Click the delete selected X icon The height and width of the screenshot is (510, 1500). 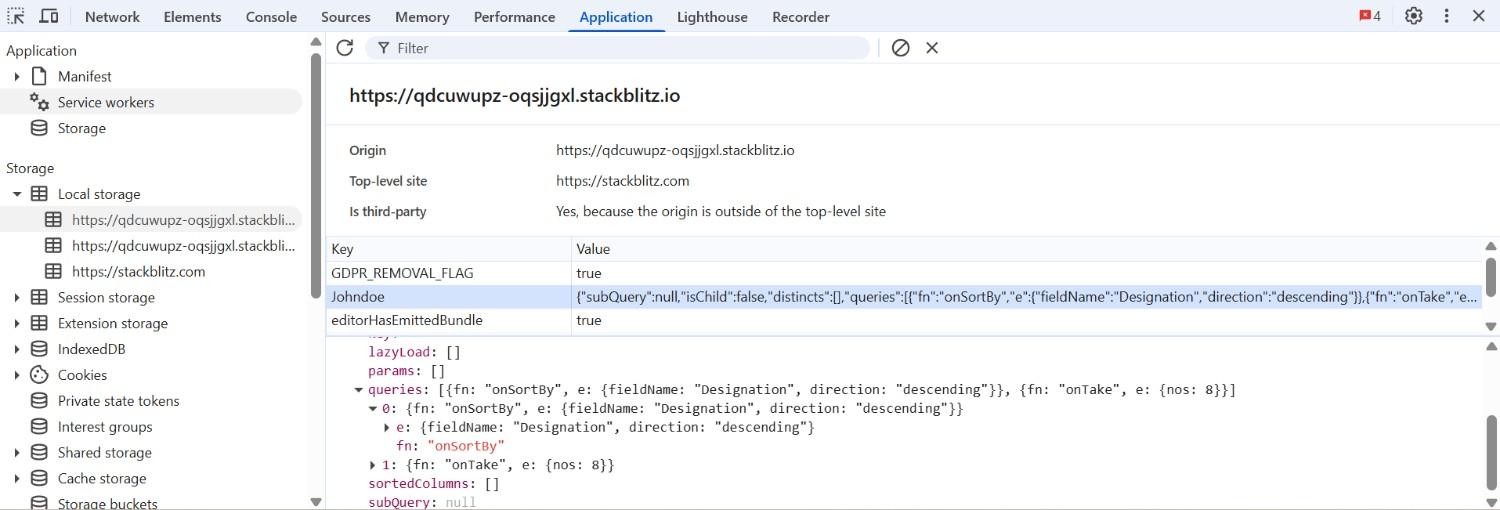click(x=932, y=48)
